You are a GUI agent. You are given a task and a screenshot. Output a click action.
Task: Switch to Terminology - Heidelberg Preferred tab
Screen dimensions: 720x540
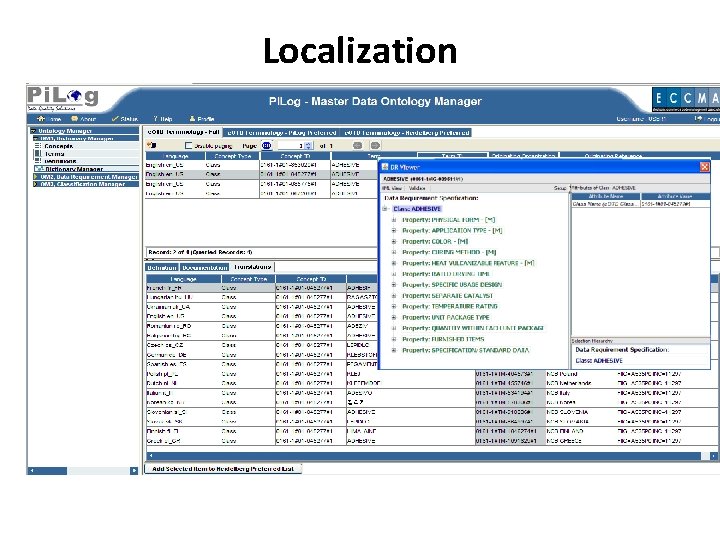click(x=407, y=133)
